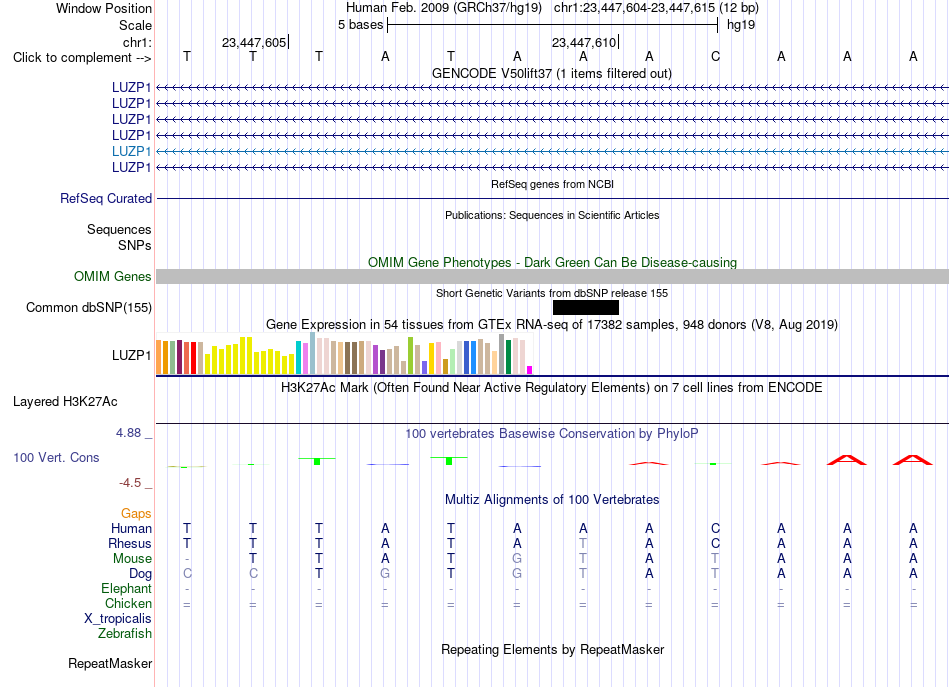Click the -4.5 PhyloP lower value

pyautogui.click(x=130, y=483)
